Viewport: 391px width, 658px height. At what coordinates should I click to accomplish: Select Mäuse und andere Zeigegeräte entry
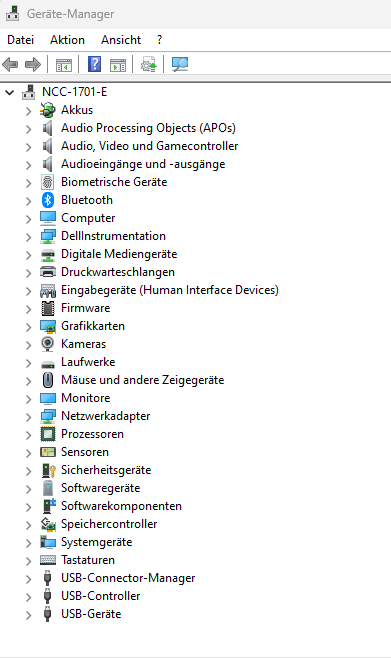tap(142, 380)
